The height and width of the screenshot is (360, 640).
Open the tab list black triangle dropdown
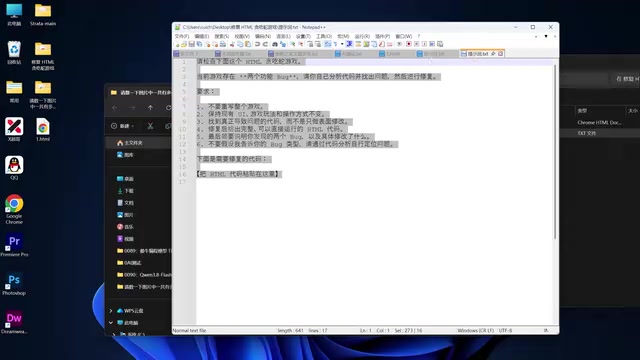(546, 36)
